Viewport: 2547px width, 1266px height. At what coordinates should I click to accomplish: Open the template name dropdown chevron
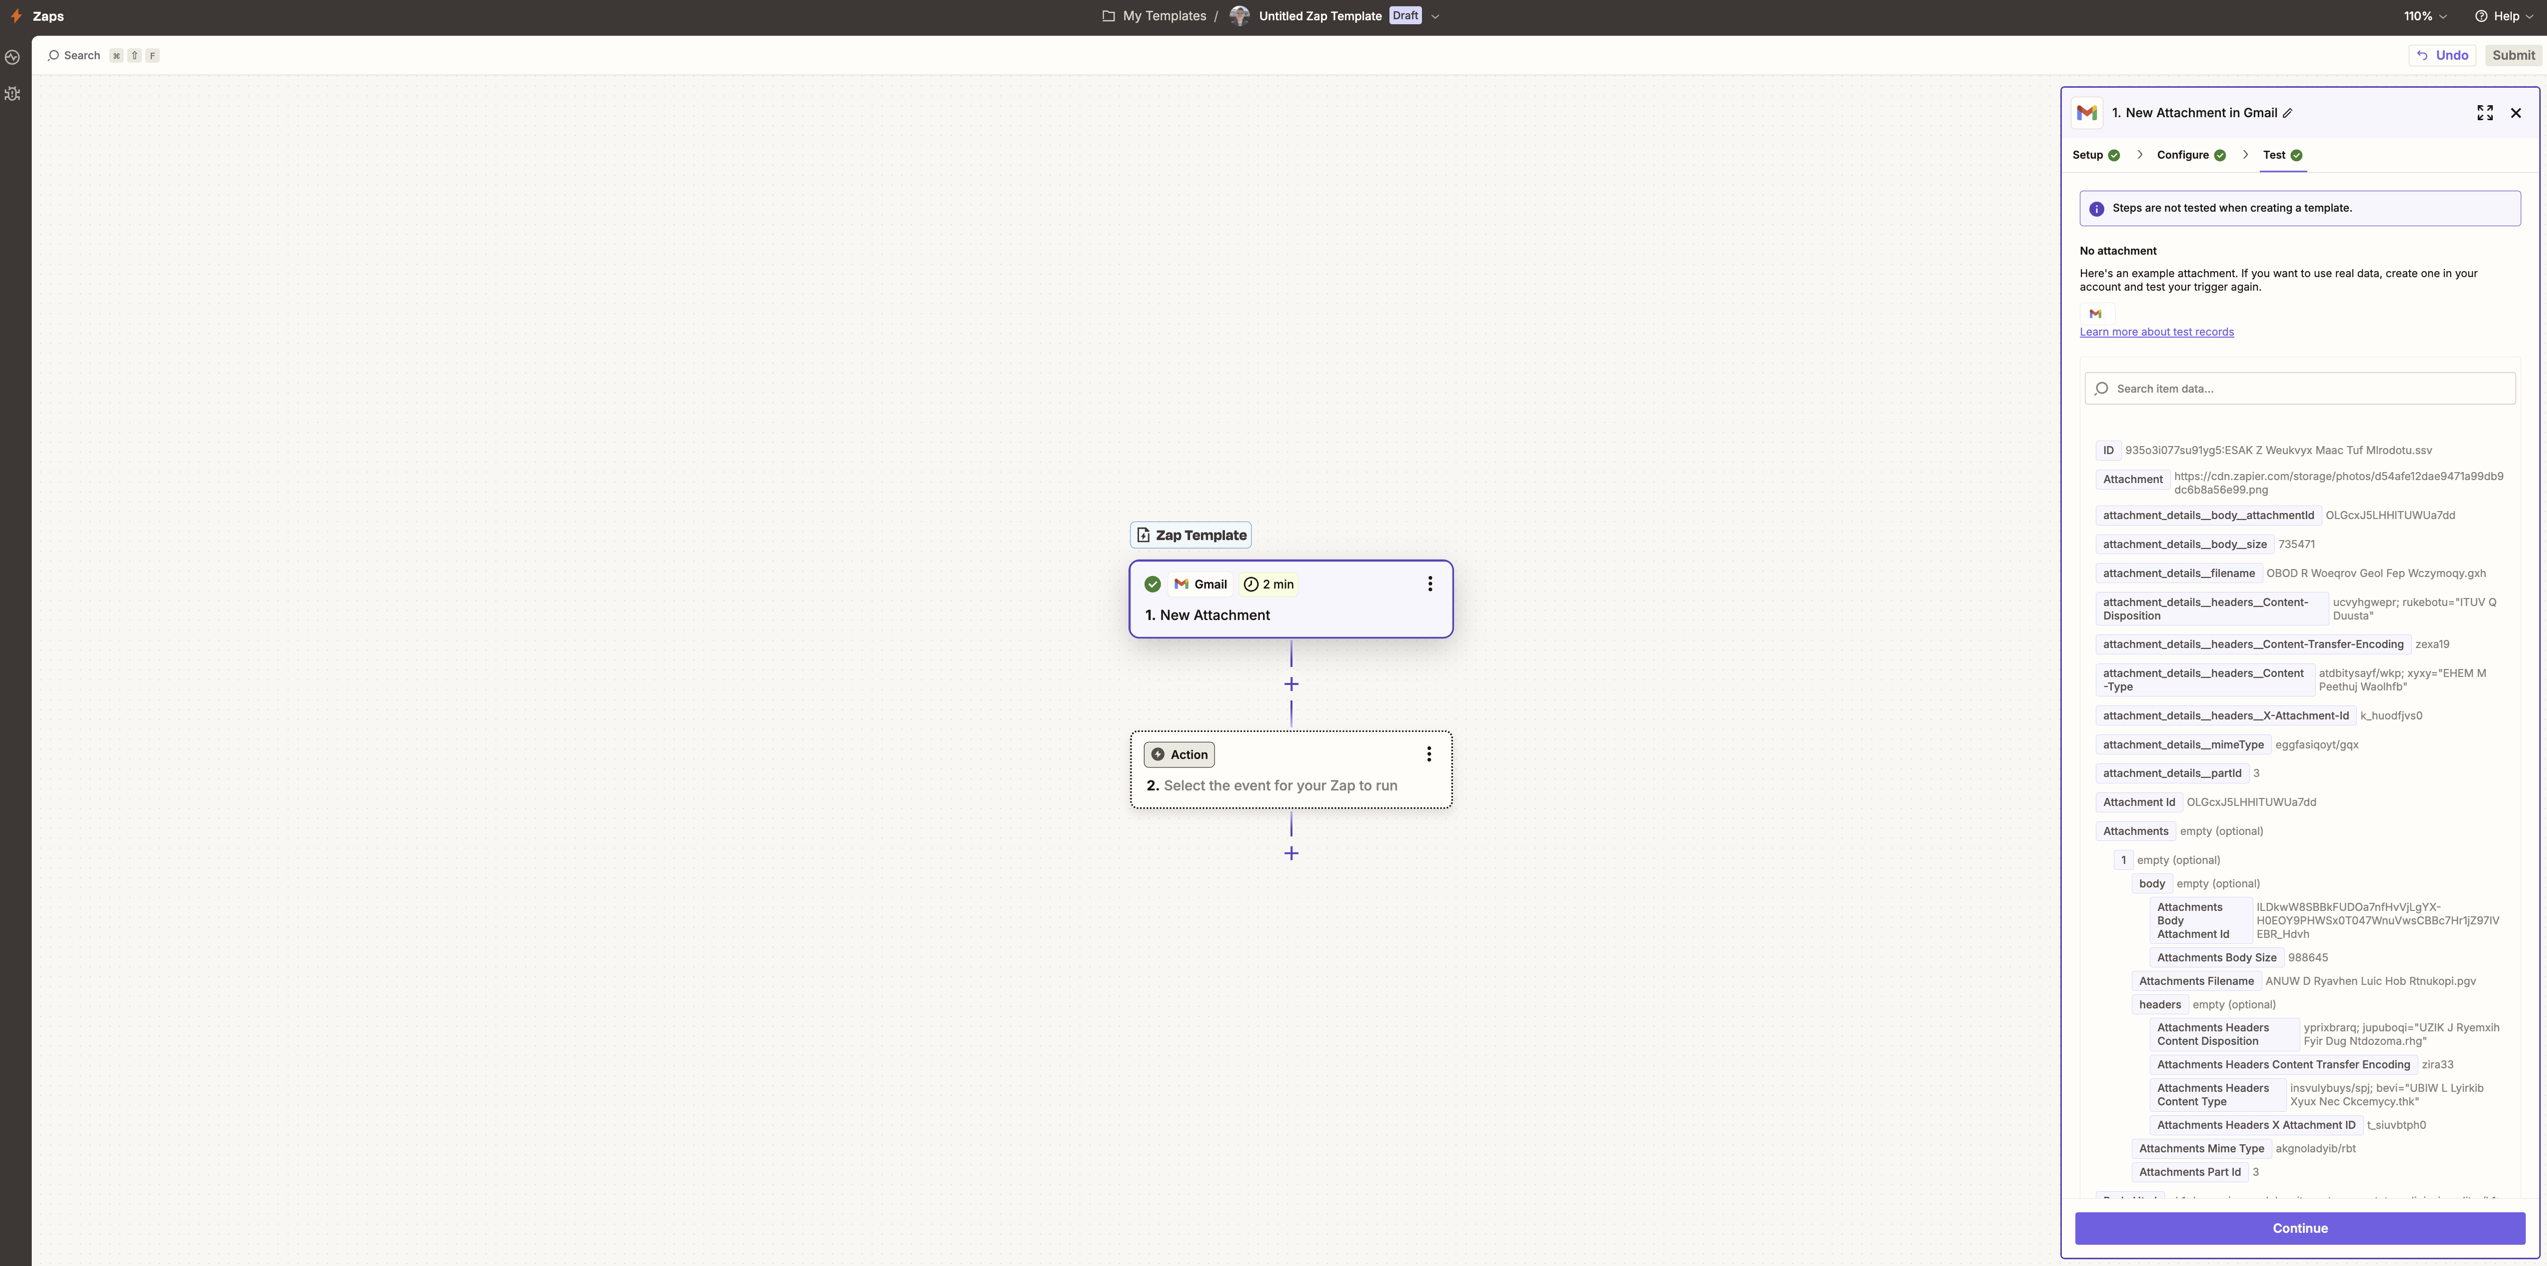pyautogui.click(x=1435, y=16)
